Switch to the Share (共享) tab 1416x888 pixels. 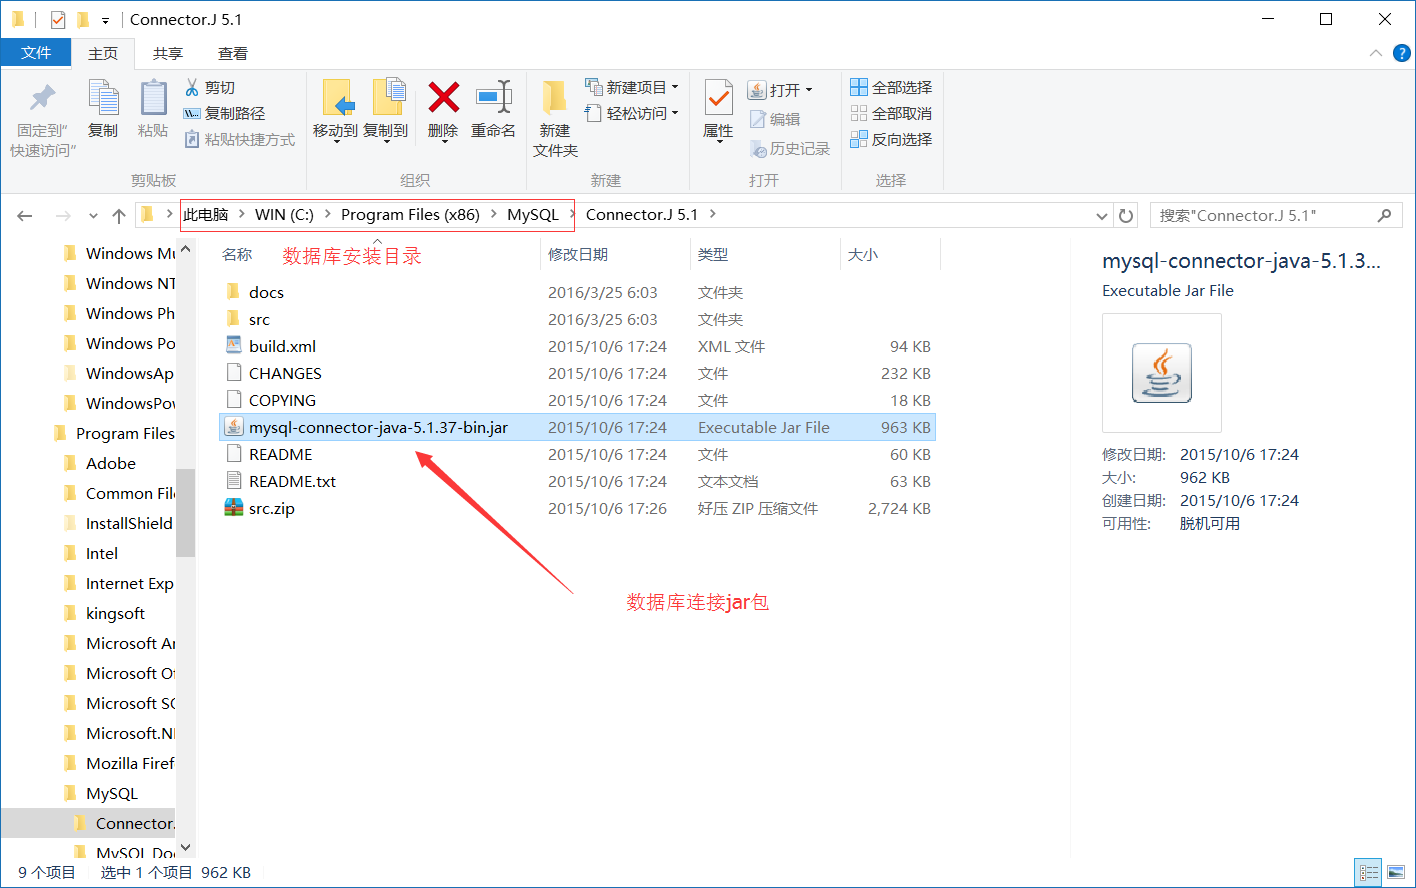click(x=168, y=53)
